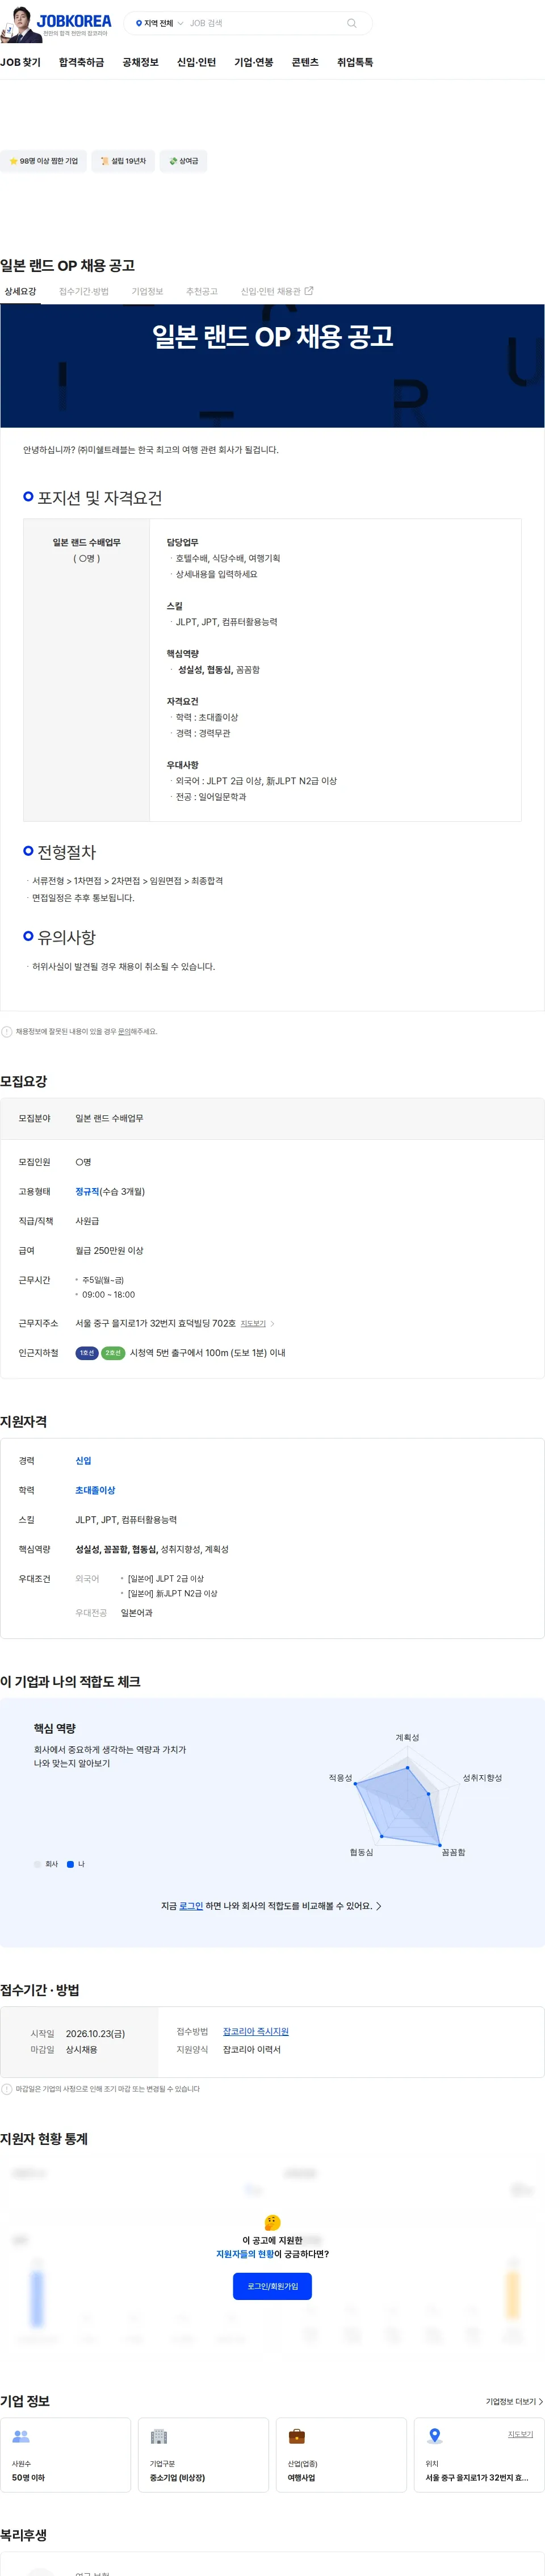Click the search magnifier icon
The image size is (545, 2576).
[x=351, y=23]
